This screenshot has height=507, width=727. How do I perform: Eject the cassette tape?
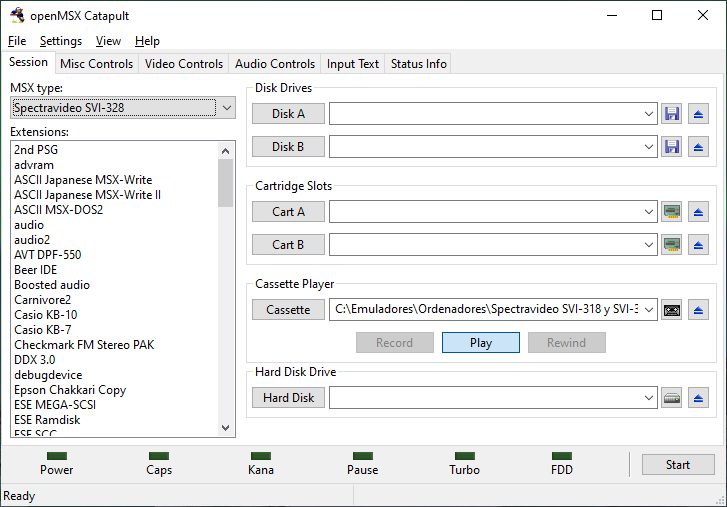698,310
